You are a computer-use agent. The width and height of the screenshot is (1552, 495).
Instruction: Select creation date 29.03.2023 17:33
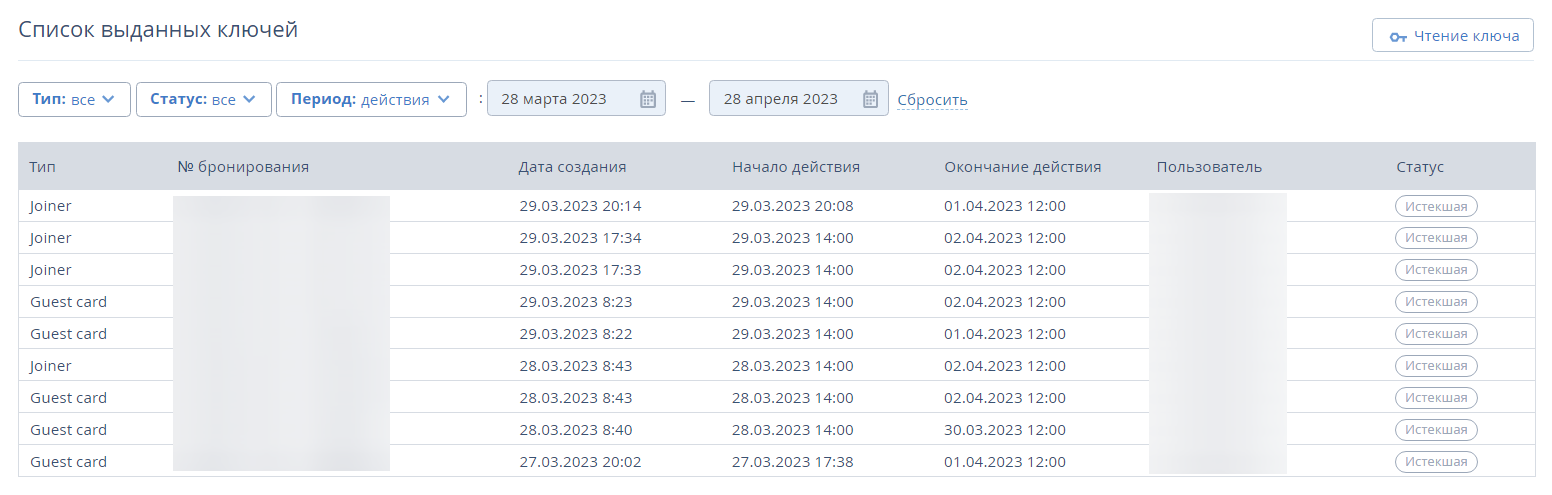click(580, 270)
